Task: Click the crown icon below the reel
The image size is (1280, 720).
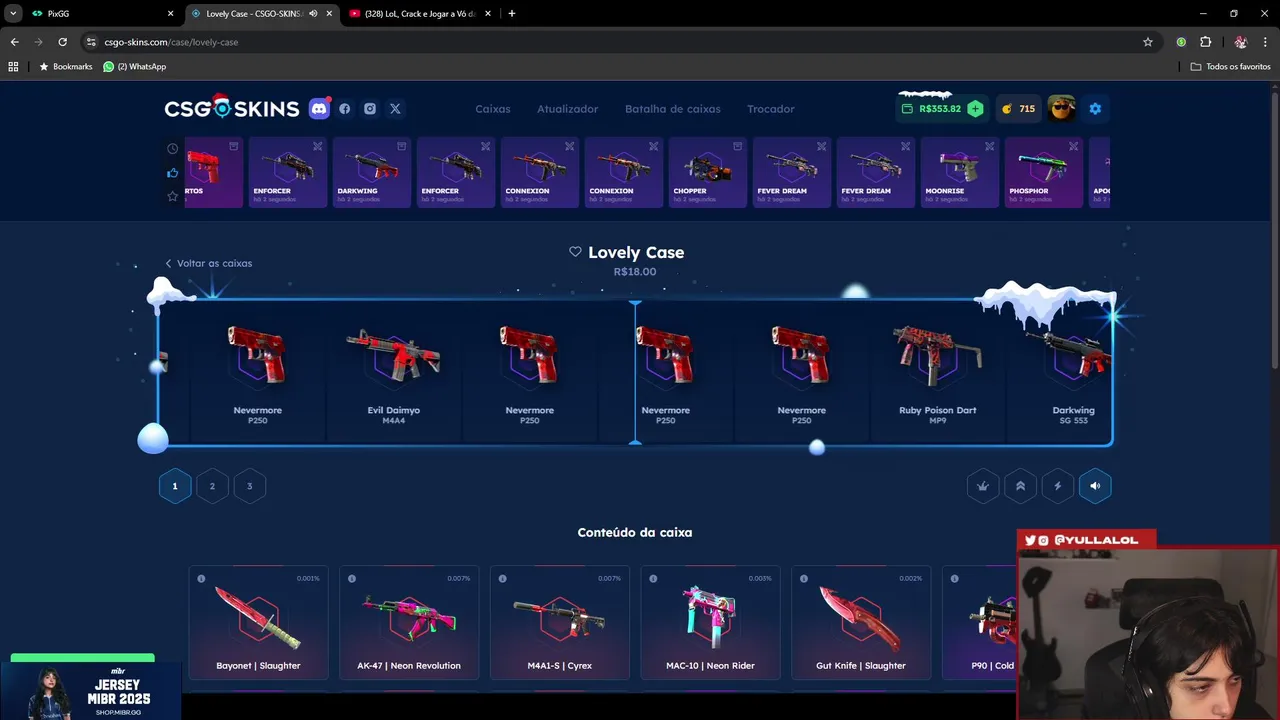Action: (x=983, y=486)
